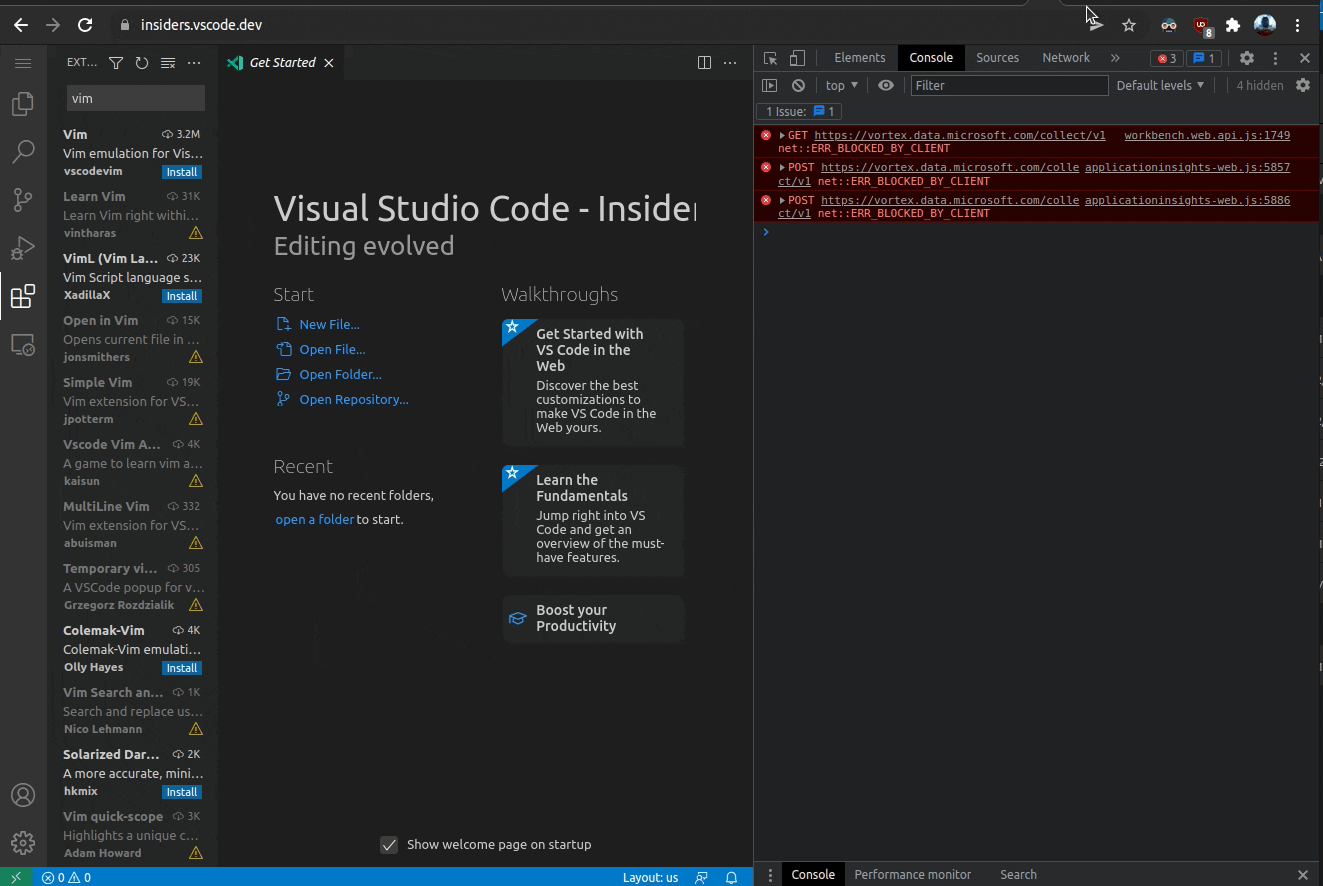Open the VS Code hamburger menu

[x=23, y=63]
